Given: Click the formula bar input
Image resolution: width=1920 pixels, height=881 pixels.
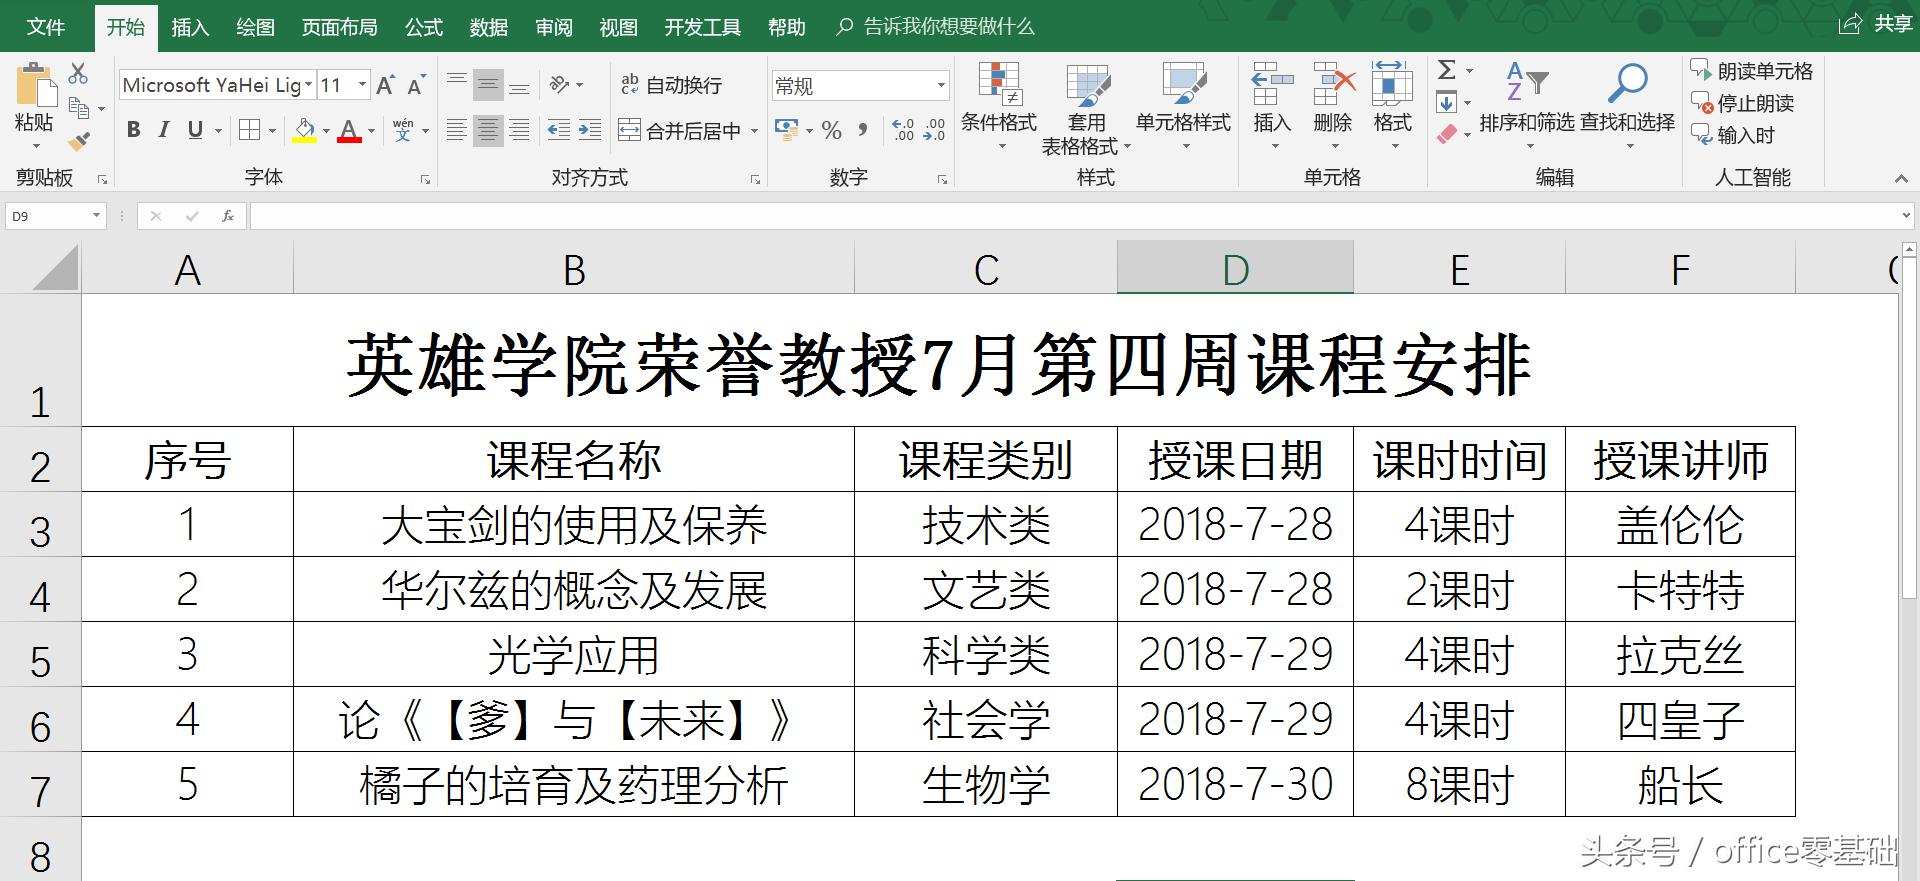Looking at the screenshot, I should [1074, 215].
